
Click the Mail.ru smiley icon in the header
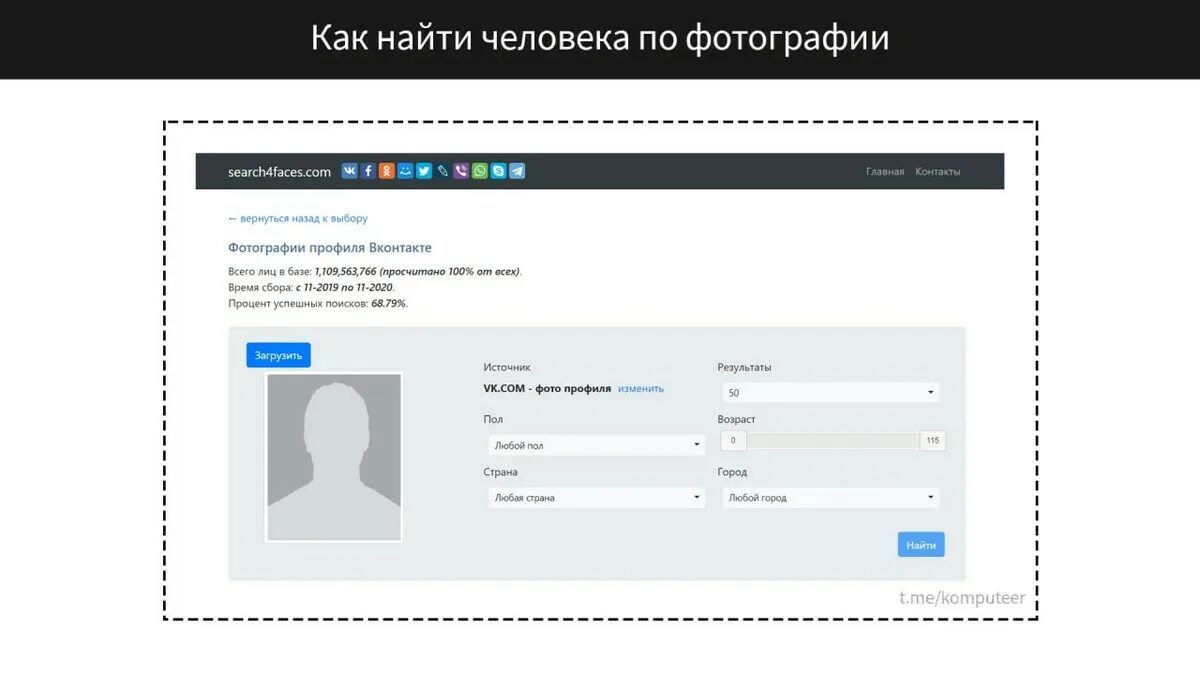[x=404, y=170]
